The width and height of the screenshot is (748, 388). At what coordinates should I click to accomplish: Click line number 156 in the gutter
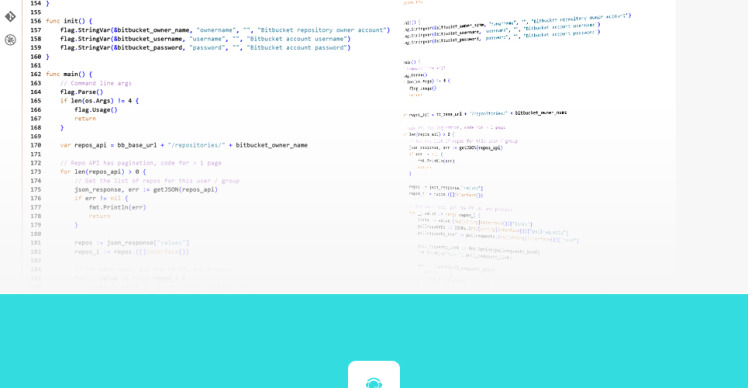pos(35,21)
